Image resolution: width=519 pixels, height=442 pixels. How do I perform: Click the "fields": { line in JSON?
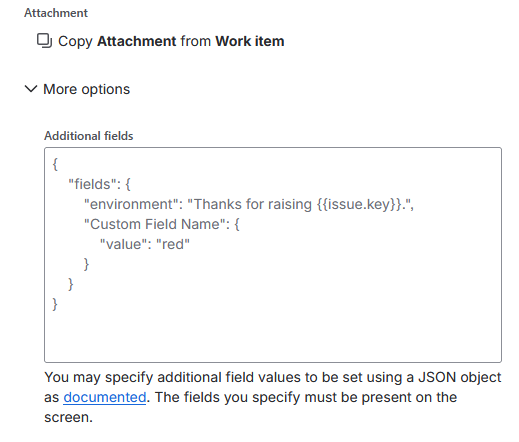click(99, 184)
